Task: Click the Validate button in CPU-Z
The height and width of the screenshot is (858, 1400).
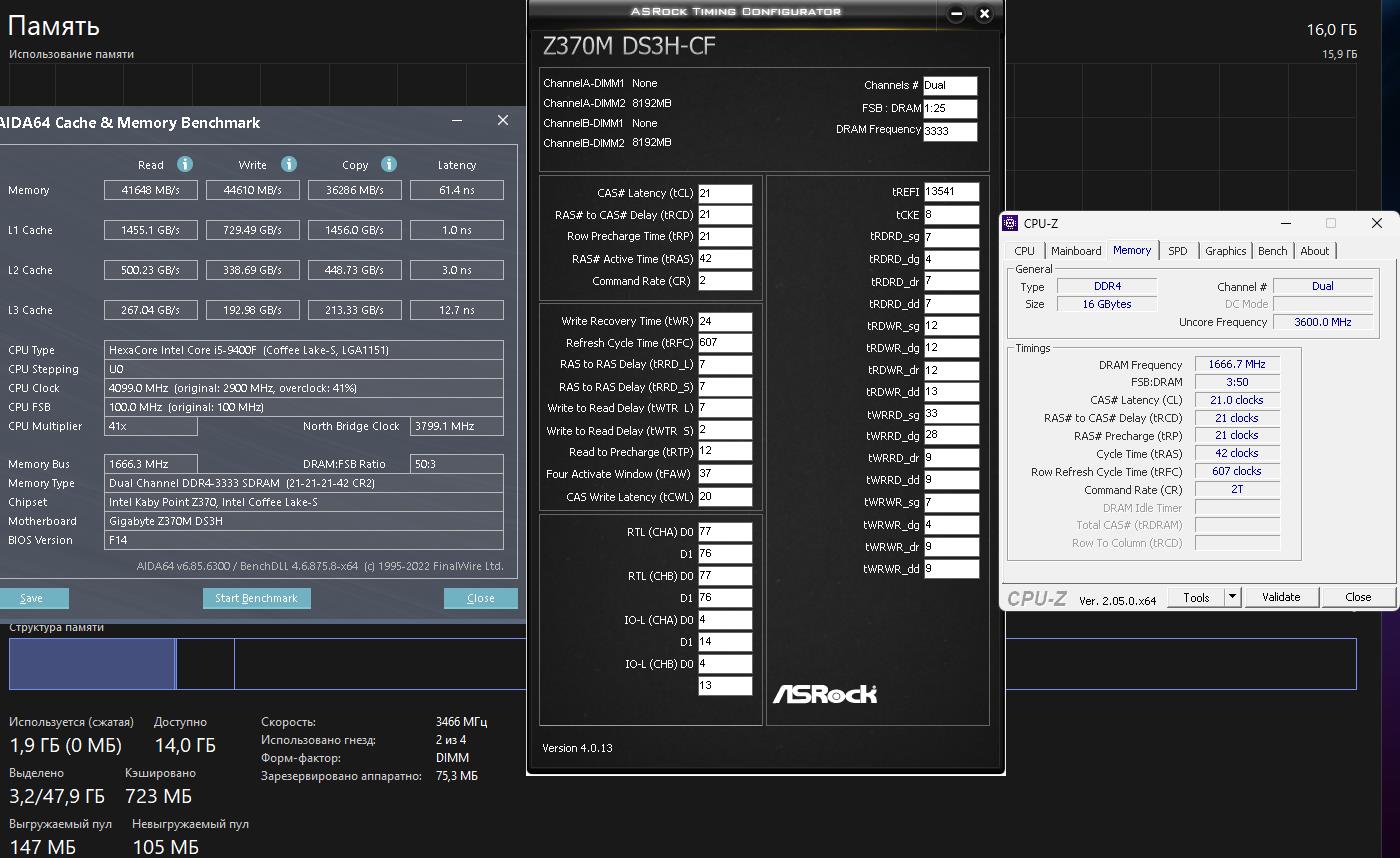Action: (1281, 597)
